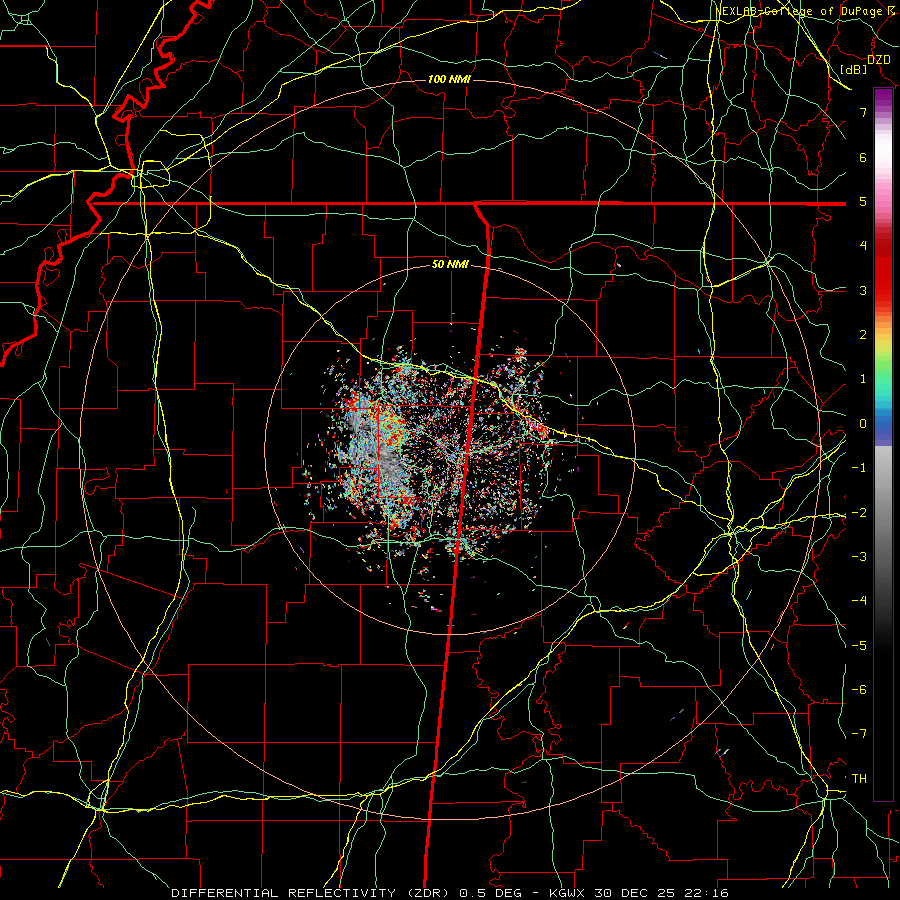Click the '100 NMI' range ring label
Viewport: 900px width, 900px height.
click(x=449, y=79)
